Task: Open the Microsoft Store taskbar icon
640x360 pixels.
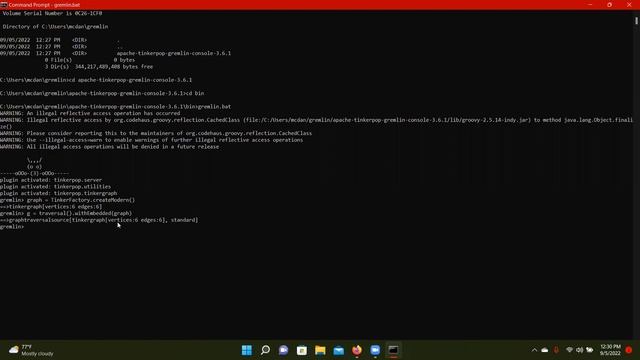Action: click(302, 350)
